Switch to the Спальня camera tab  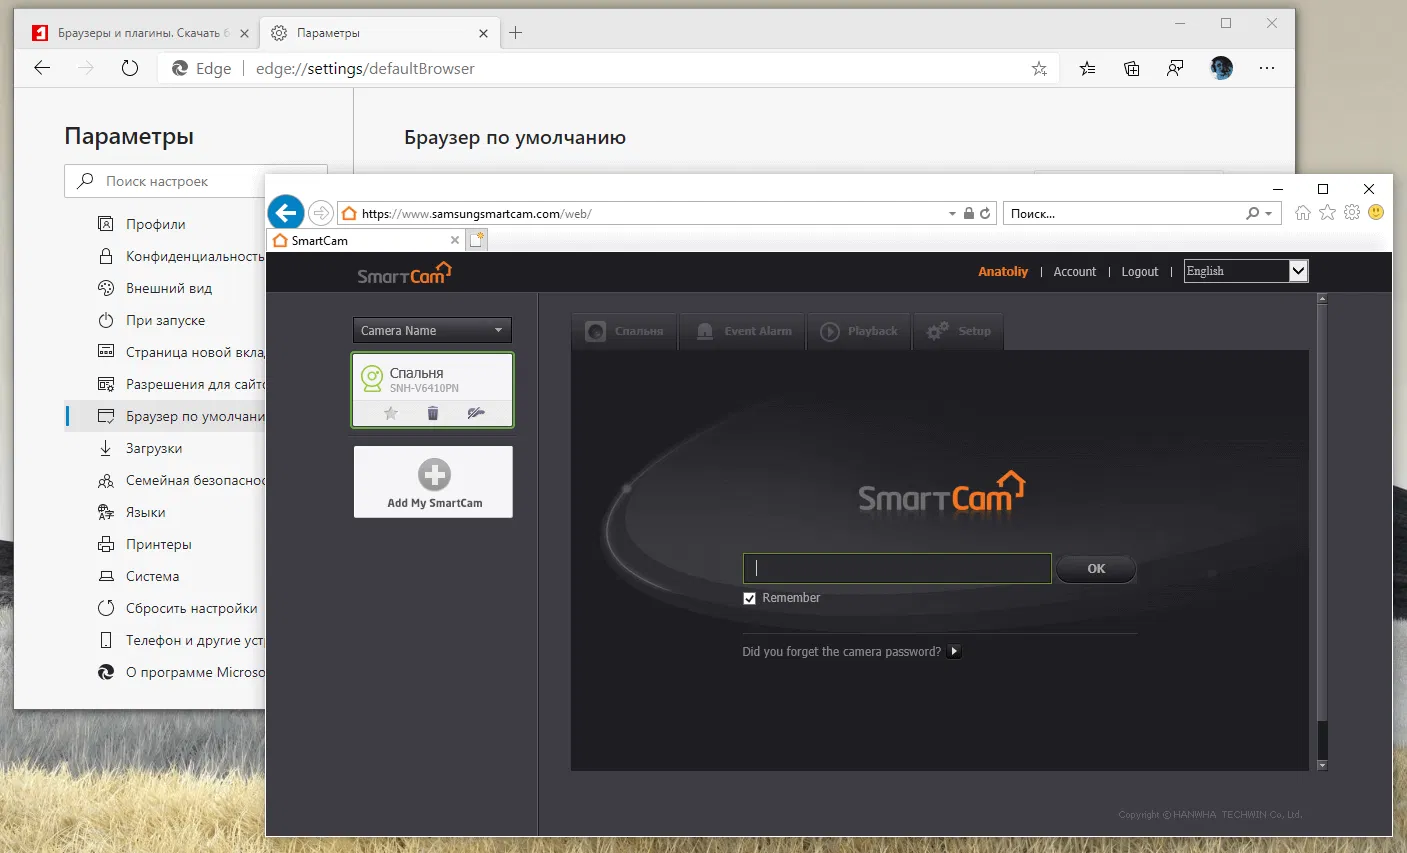pos(624,331)
